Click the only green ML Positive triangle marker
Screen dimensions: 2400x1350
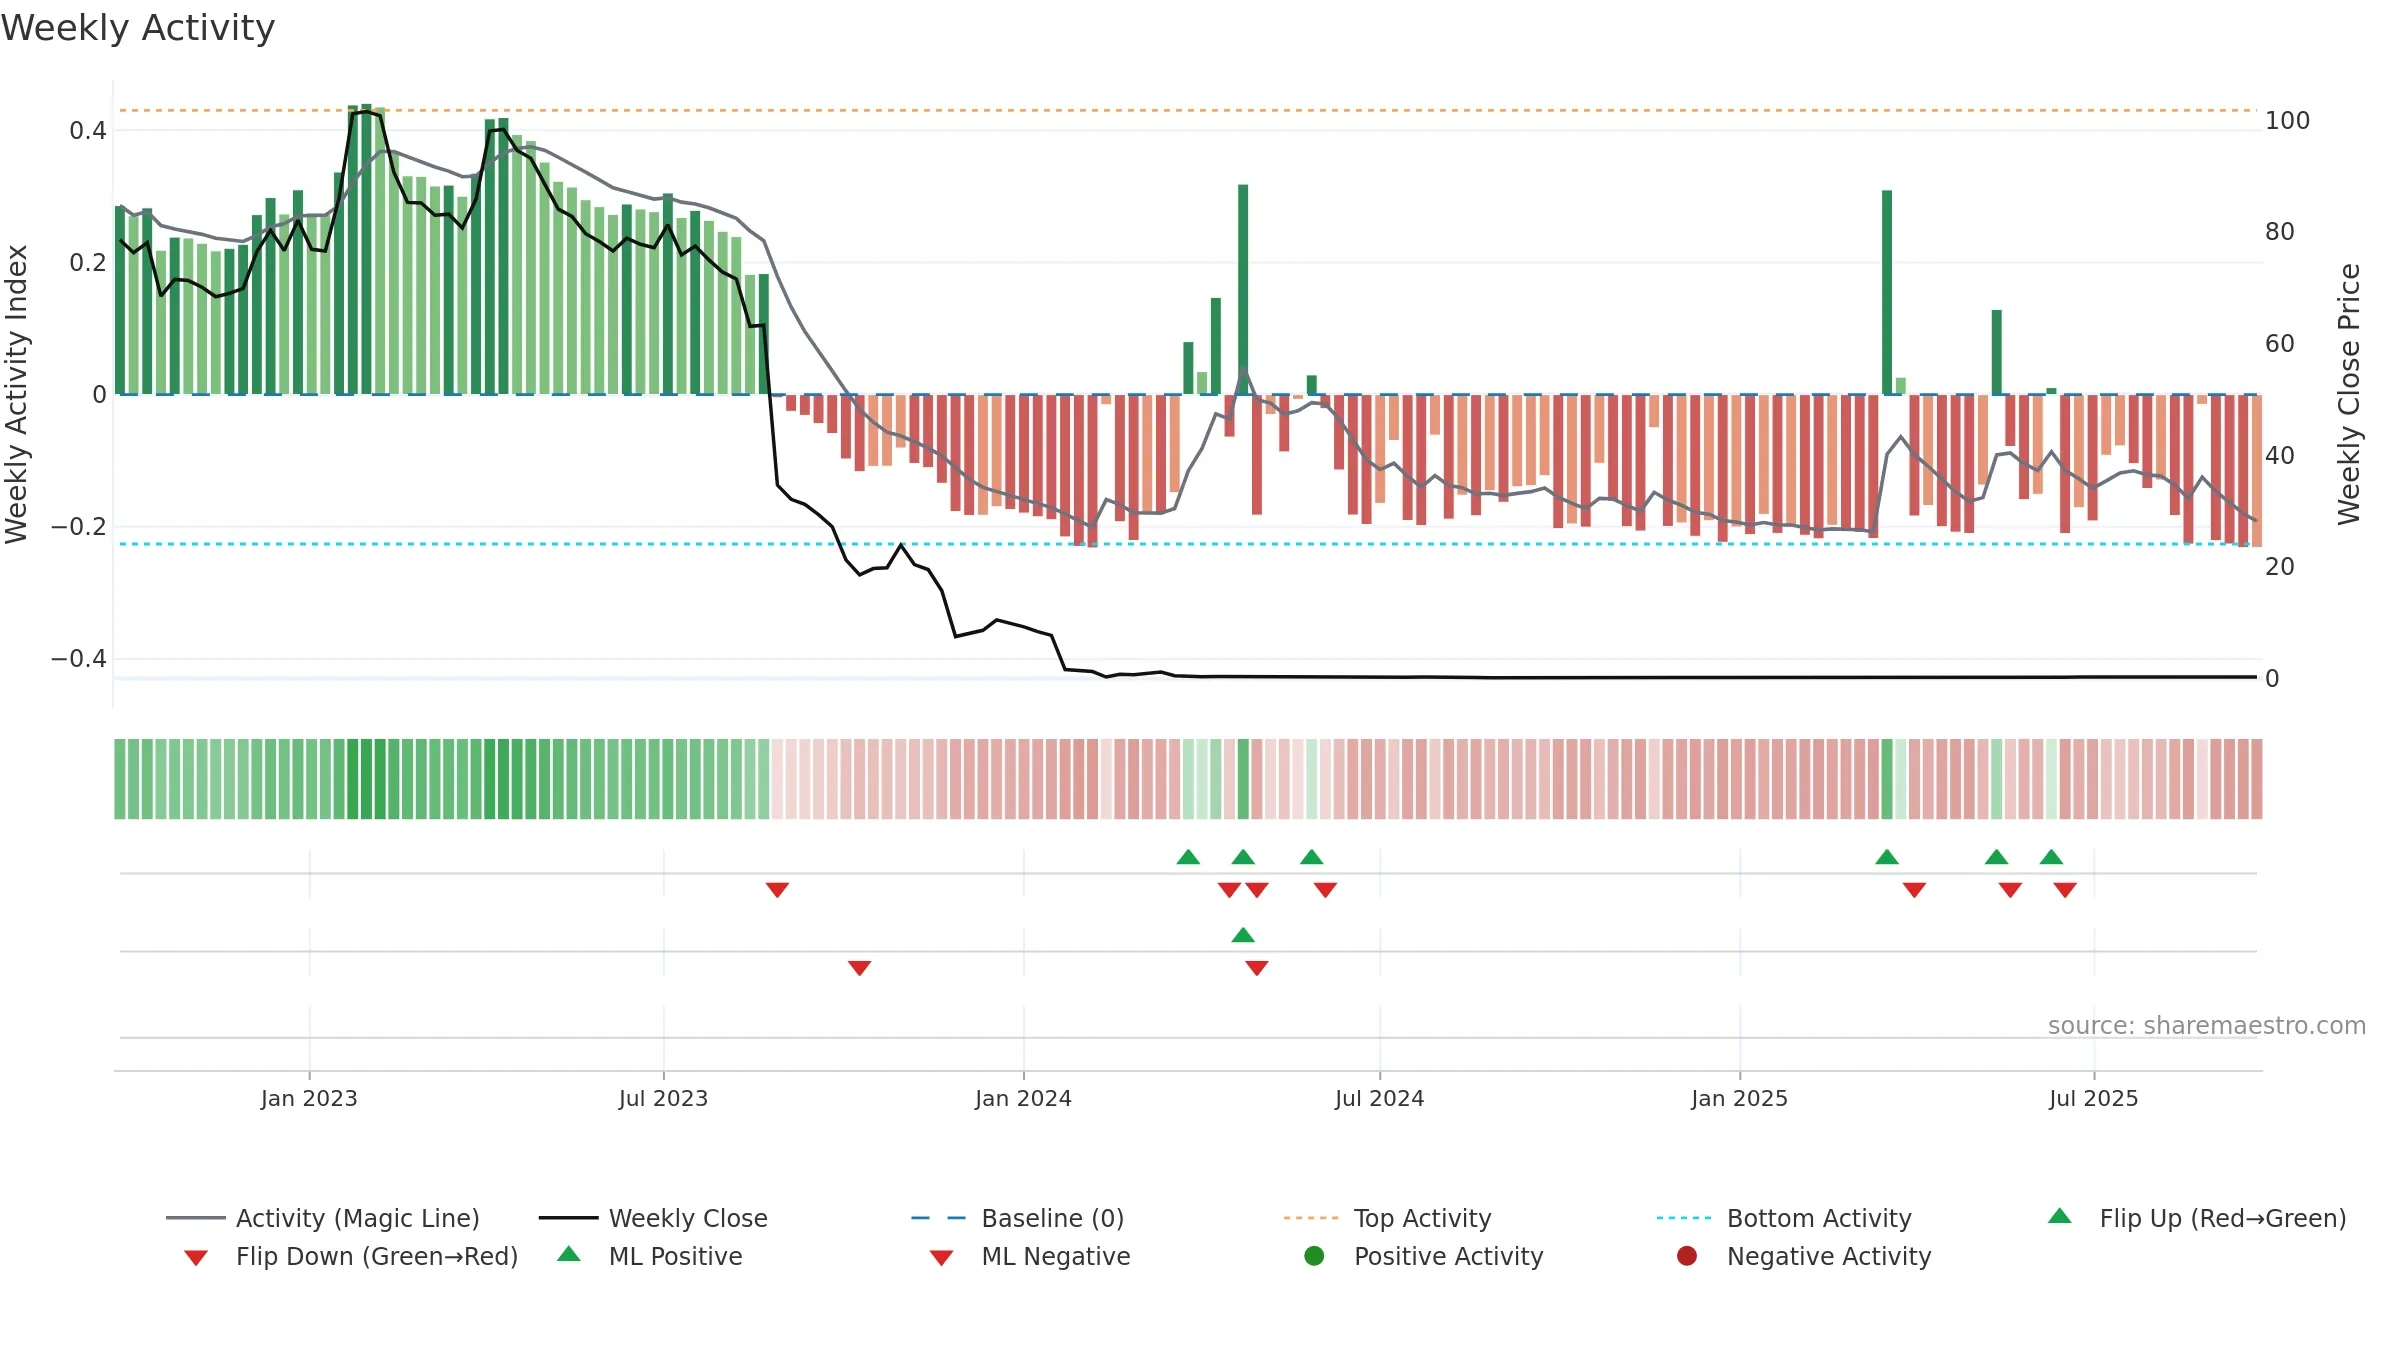pyautogui.click(x=1243, y=935)
